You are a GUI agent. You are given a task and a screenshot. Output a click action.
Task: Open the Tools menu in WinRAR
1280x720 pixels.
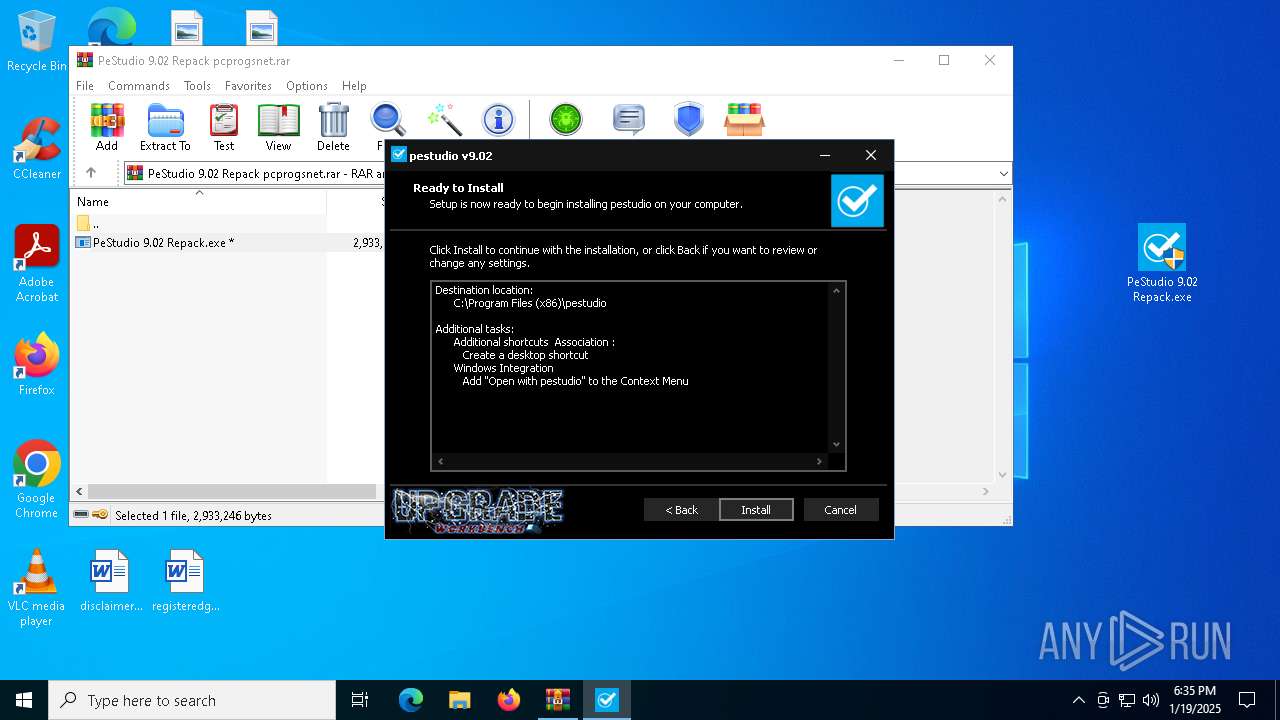click(x=197, y=86)
